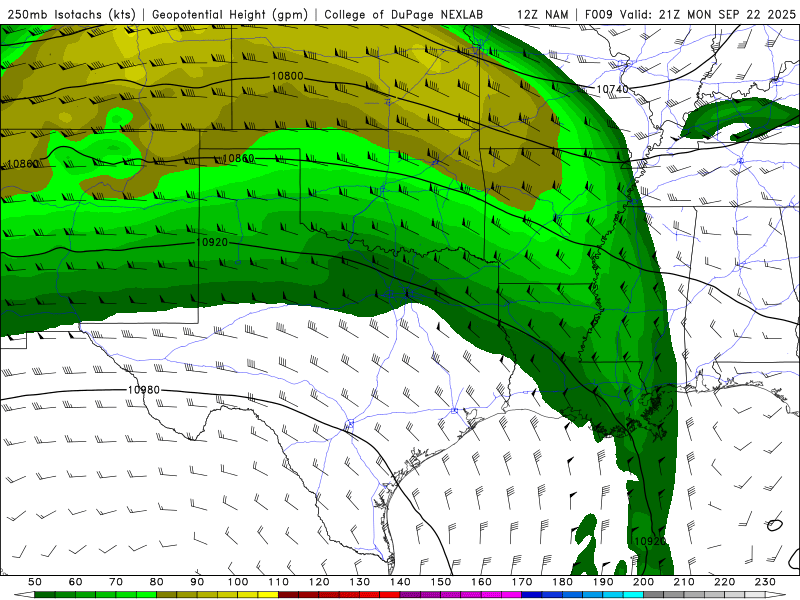Click the 190 value on the color scale
The height and width of the screenshot is (600, 800).
[603, 582]
